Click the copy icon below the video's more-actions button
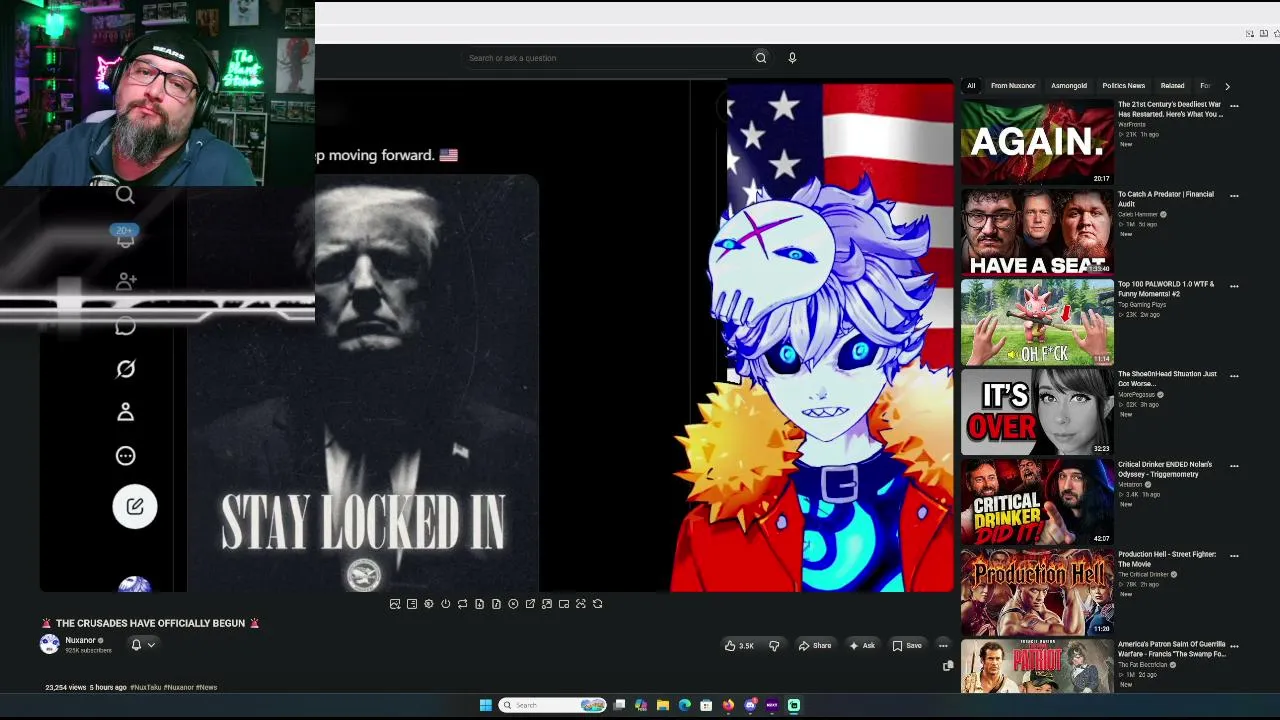 pos(948,666)
